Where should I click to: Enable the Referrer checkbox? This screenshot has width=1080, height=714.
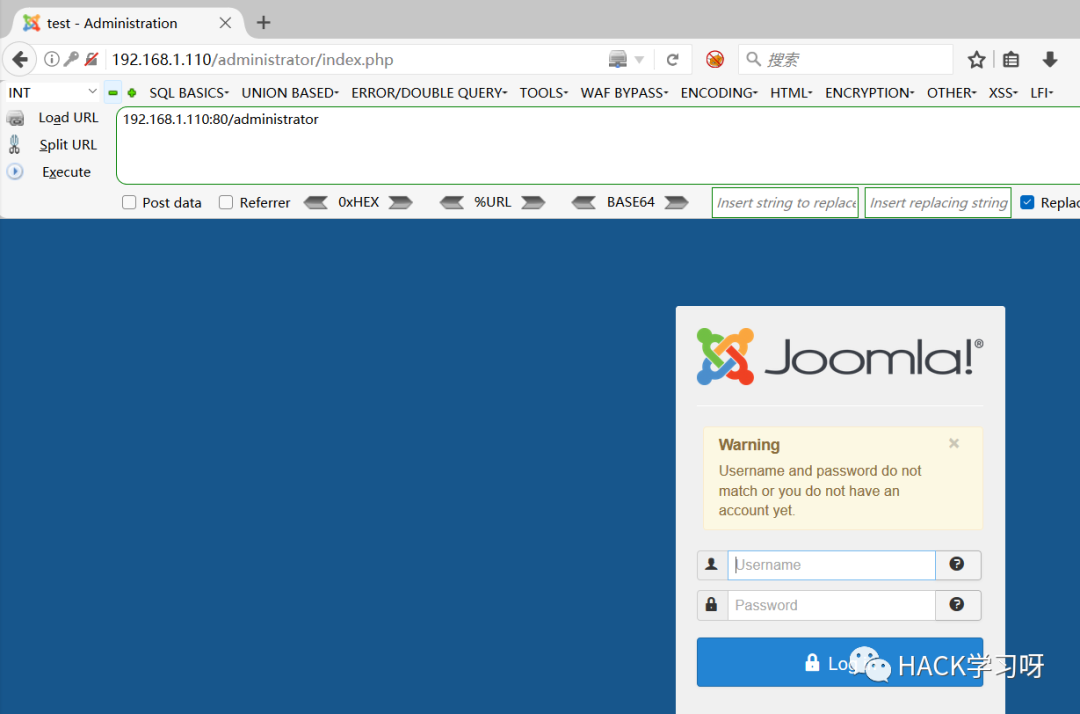coord(226,202)
